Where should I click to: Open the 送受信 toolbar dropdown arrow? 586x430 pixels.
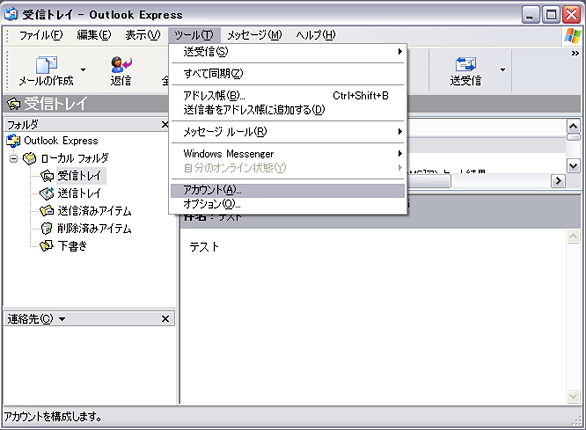[503, 69]
